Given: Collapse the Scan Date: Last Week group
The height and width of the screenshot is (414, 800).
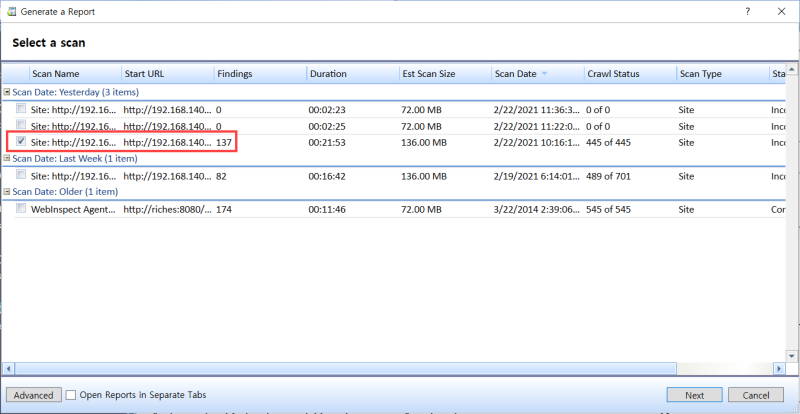Looking at the screenshot, I should click(7, 159).
